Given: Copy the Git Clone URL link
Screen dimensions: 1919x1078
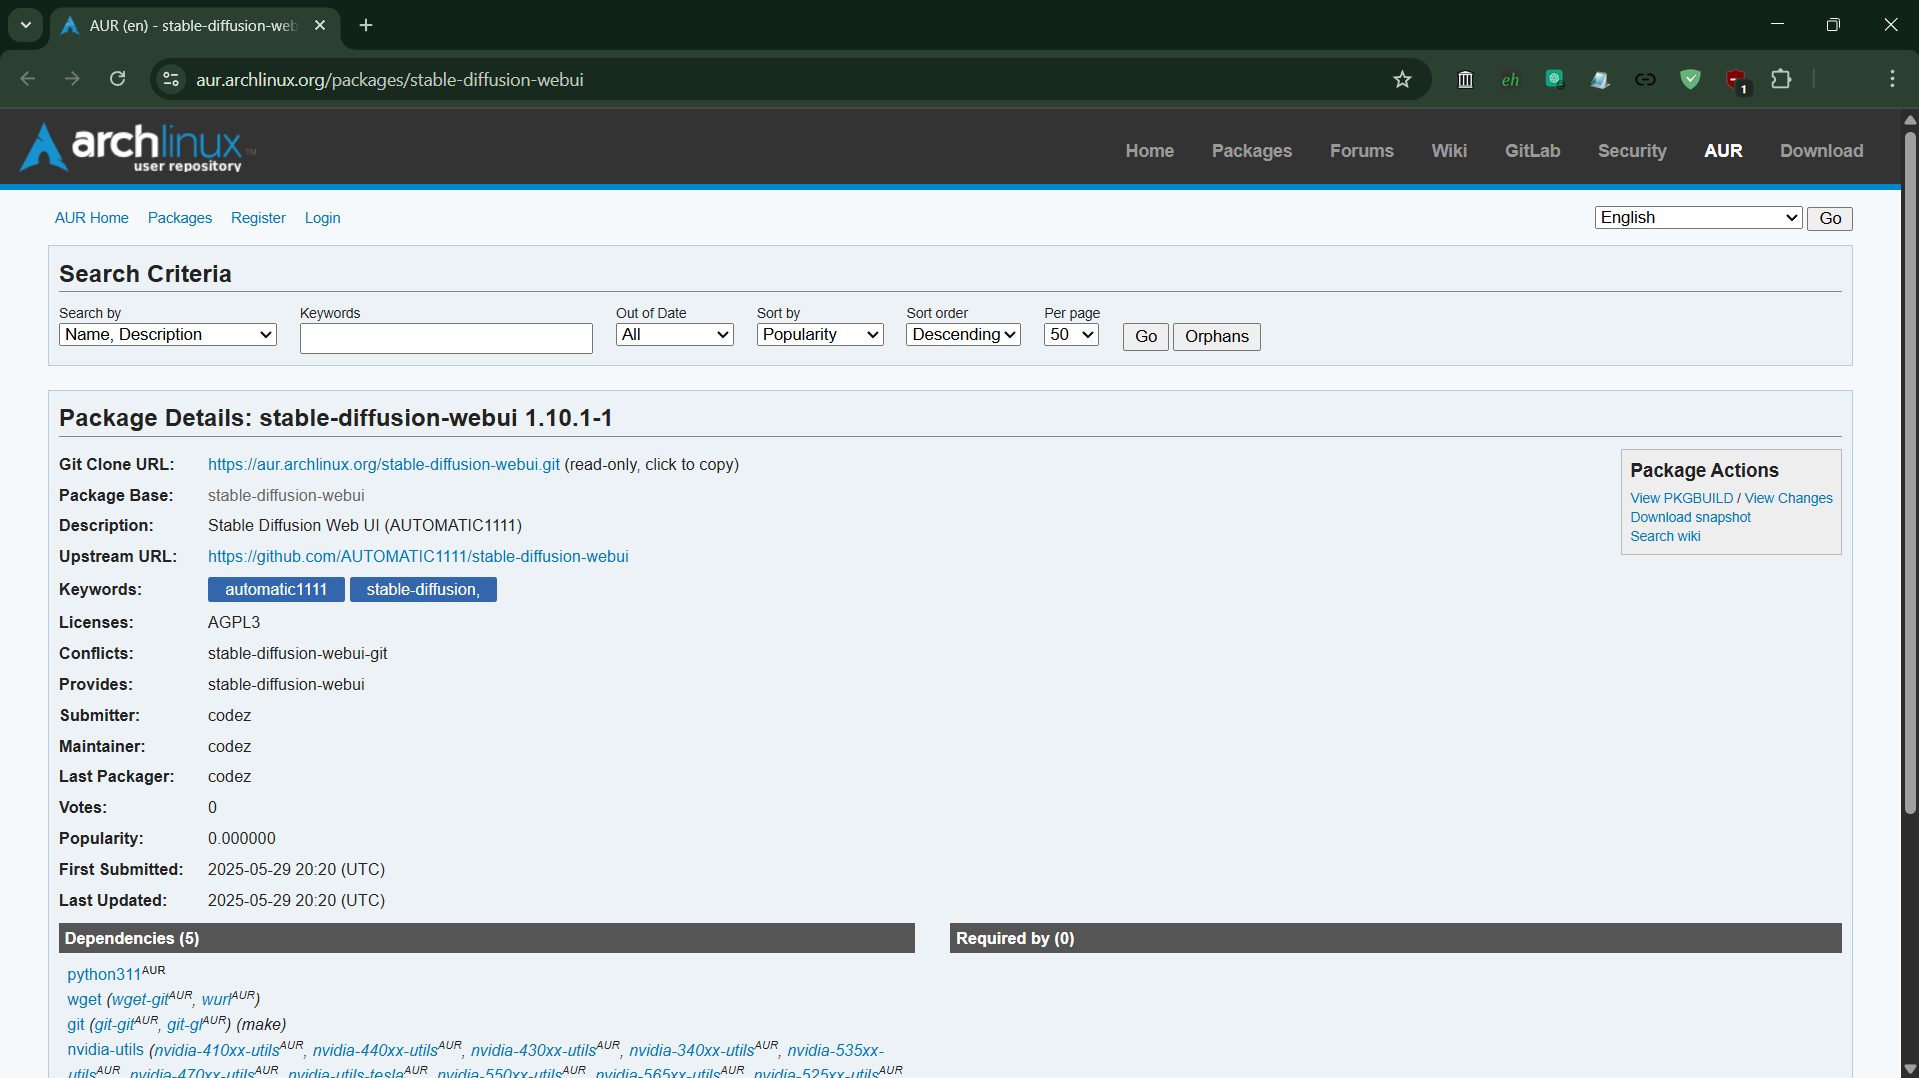Looking at the screenshot, I should tap(384, 464).
